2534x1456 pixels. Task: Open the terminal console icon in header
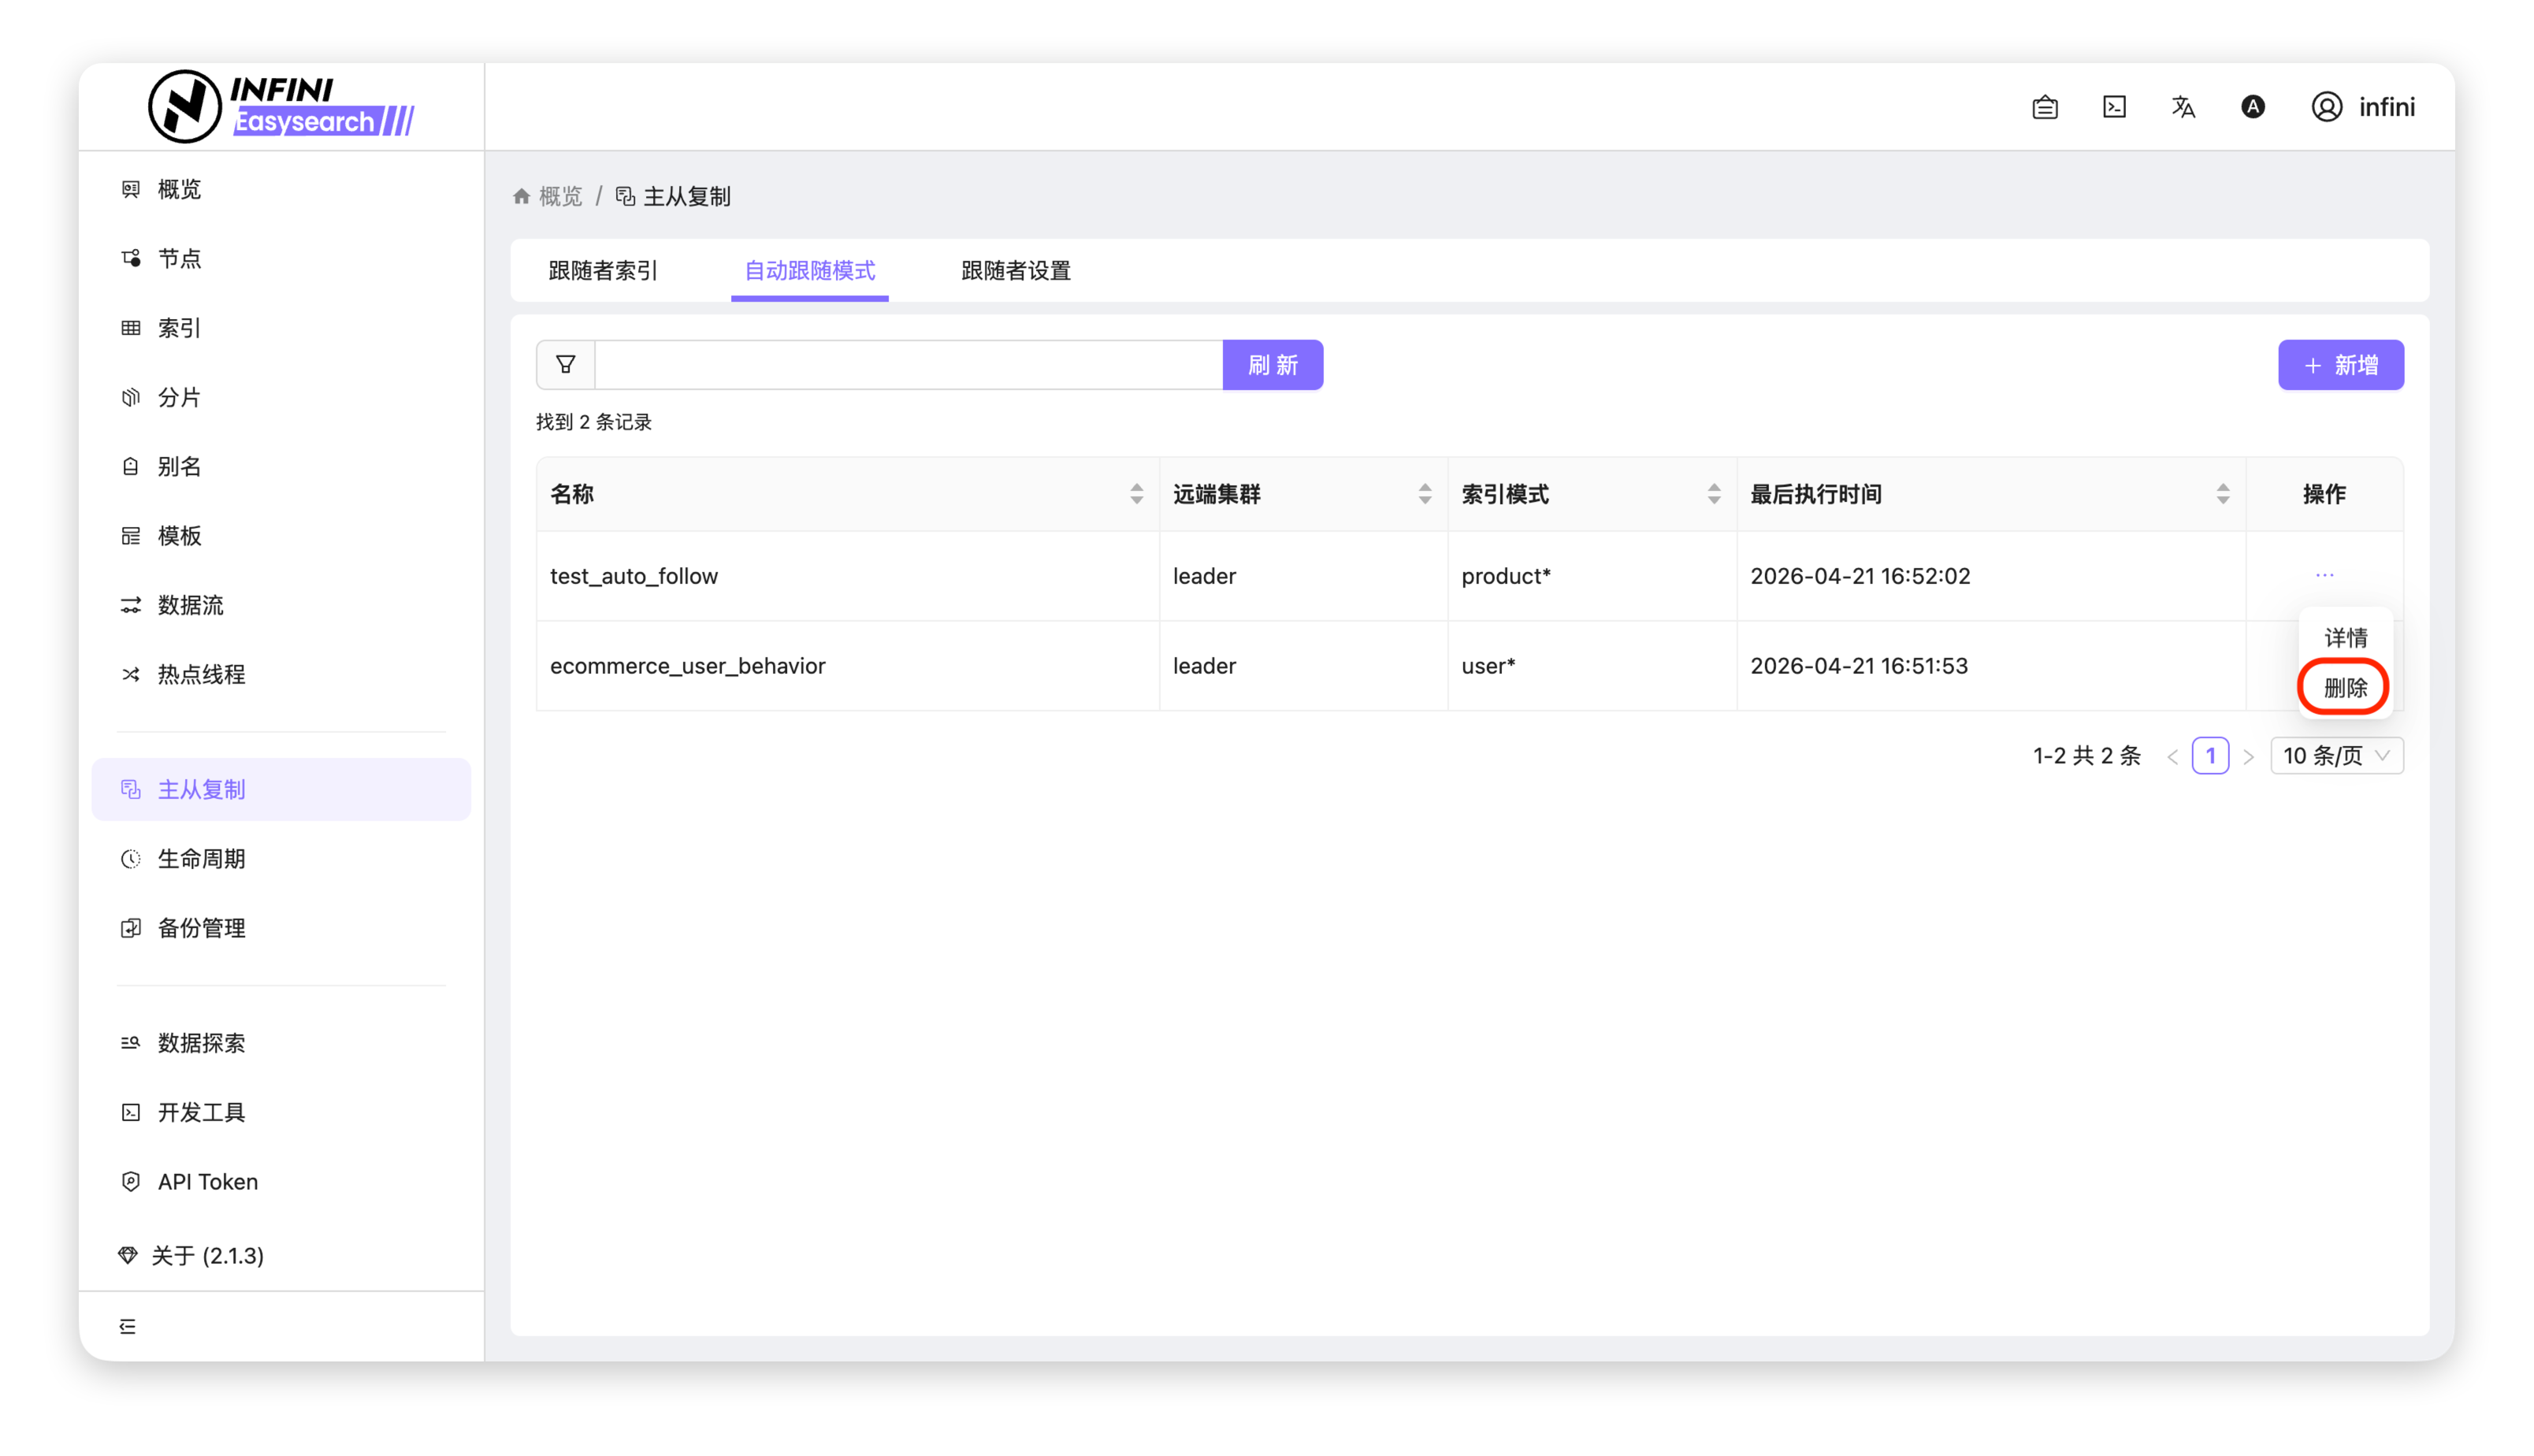(2114, 107)
